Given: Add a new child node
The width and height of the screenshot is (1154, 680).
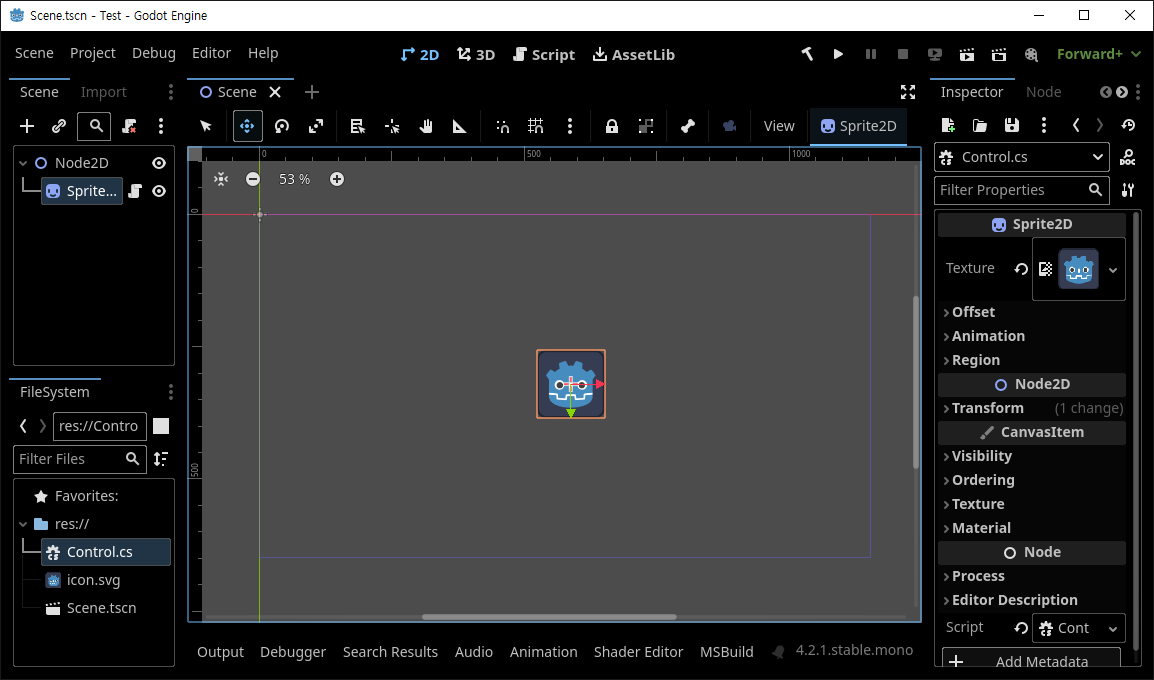Looking at the screenshot, I should click(x=27, y=126).
